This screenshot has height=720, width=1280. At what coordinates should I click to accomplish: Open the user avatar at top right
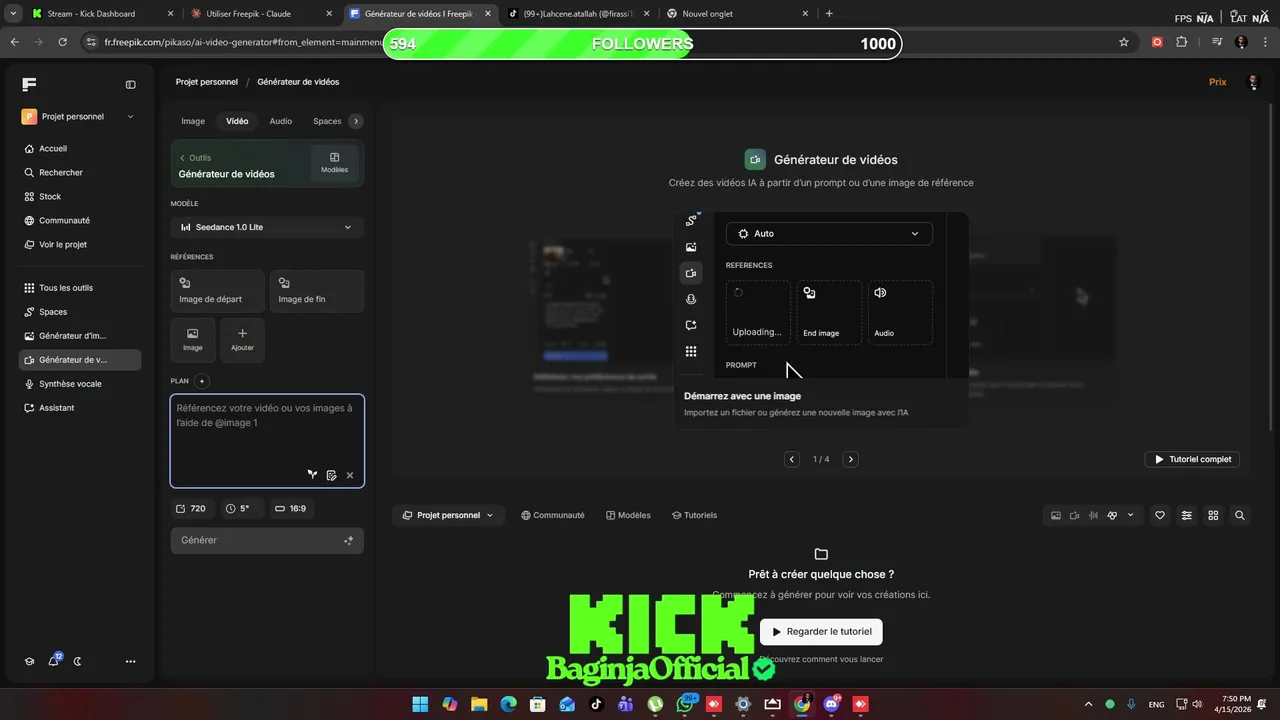click(1253, 82)
